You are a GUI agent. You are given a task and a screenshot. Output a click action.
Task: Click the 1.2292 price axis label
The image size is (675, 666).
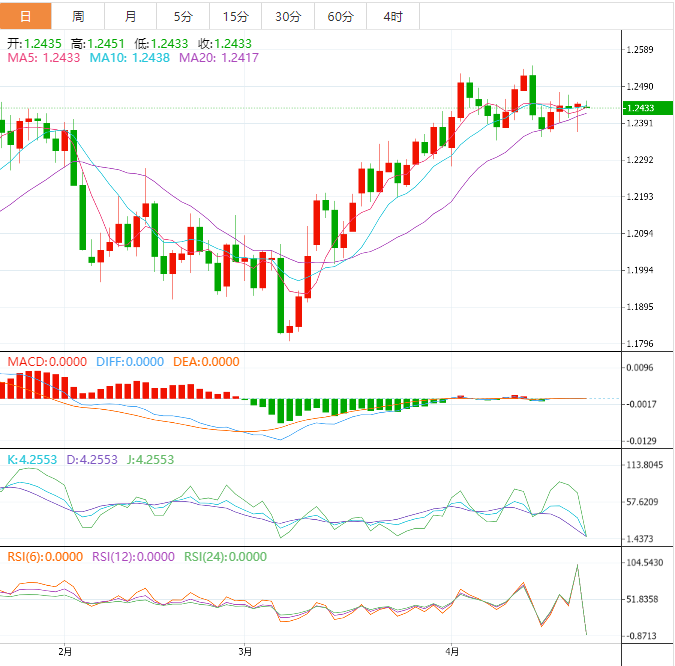tap(640, 160)
